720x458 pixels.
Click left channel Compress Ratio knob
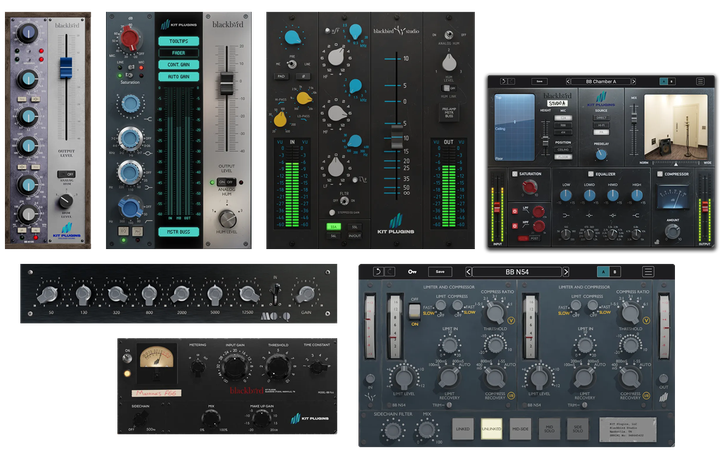pyautogui.click(x=495, y=312)
